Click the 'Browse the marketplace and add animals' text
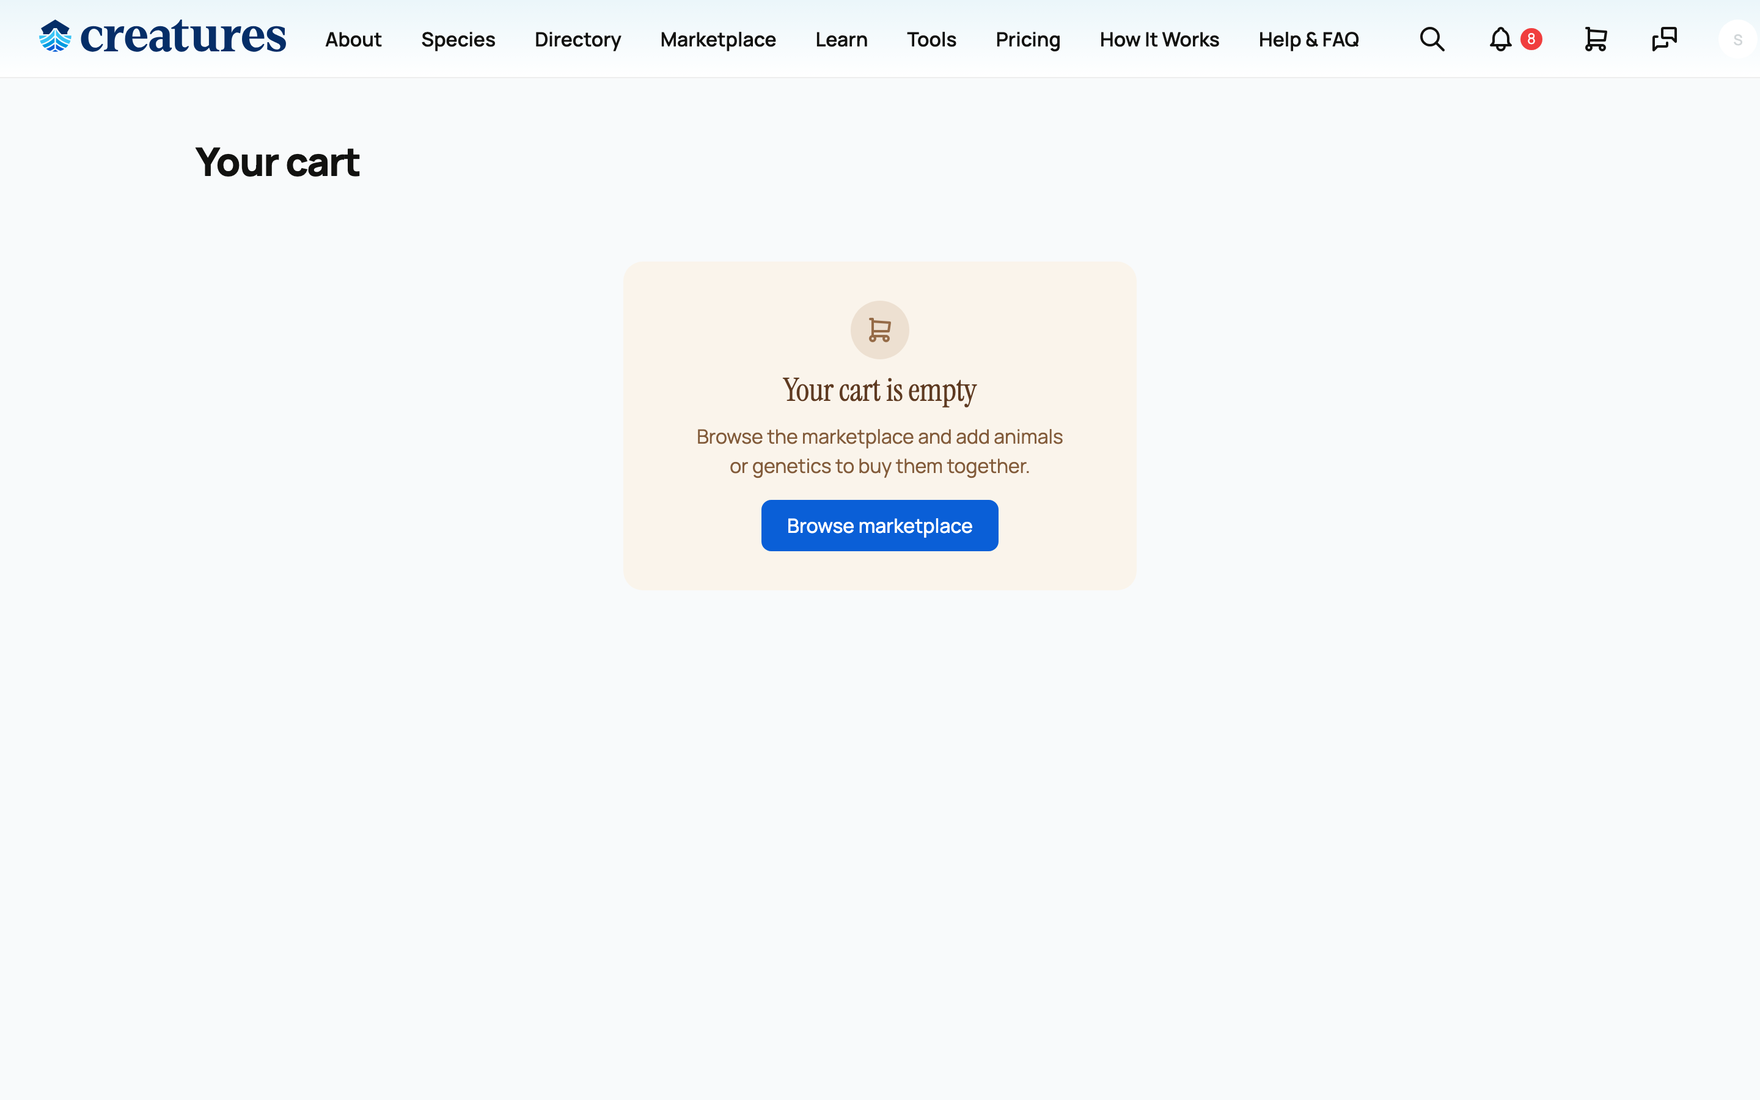Screen dimensions: 1760x1100 click(x=880, y=437)
